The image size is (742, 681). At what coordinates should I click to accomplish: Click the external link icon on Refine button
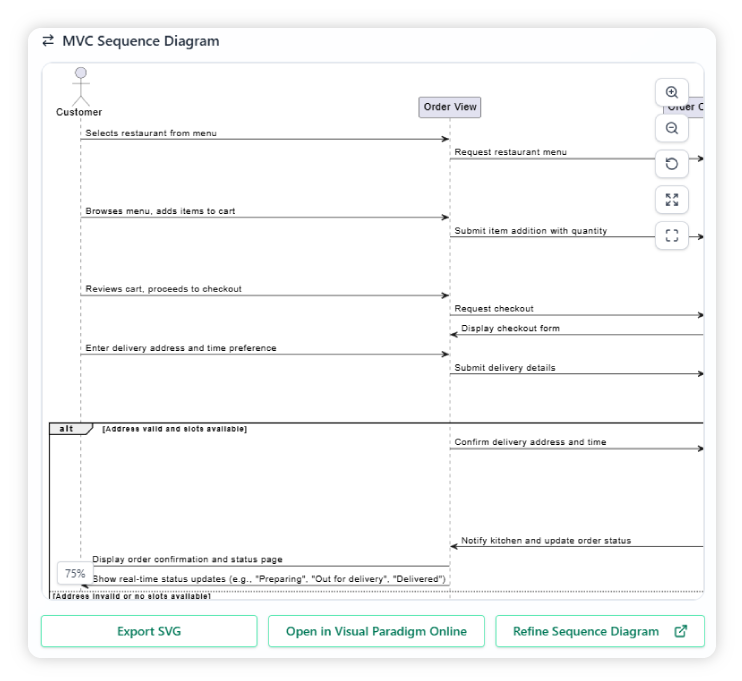point(681,631)
